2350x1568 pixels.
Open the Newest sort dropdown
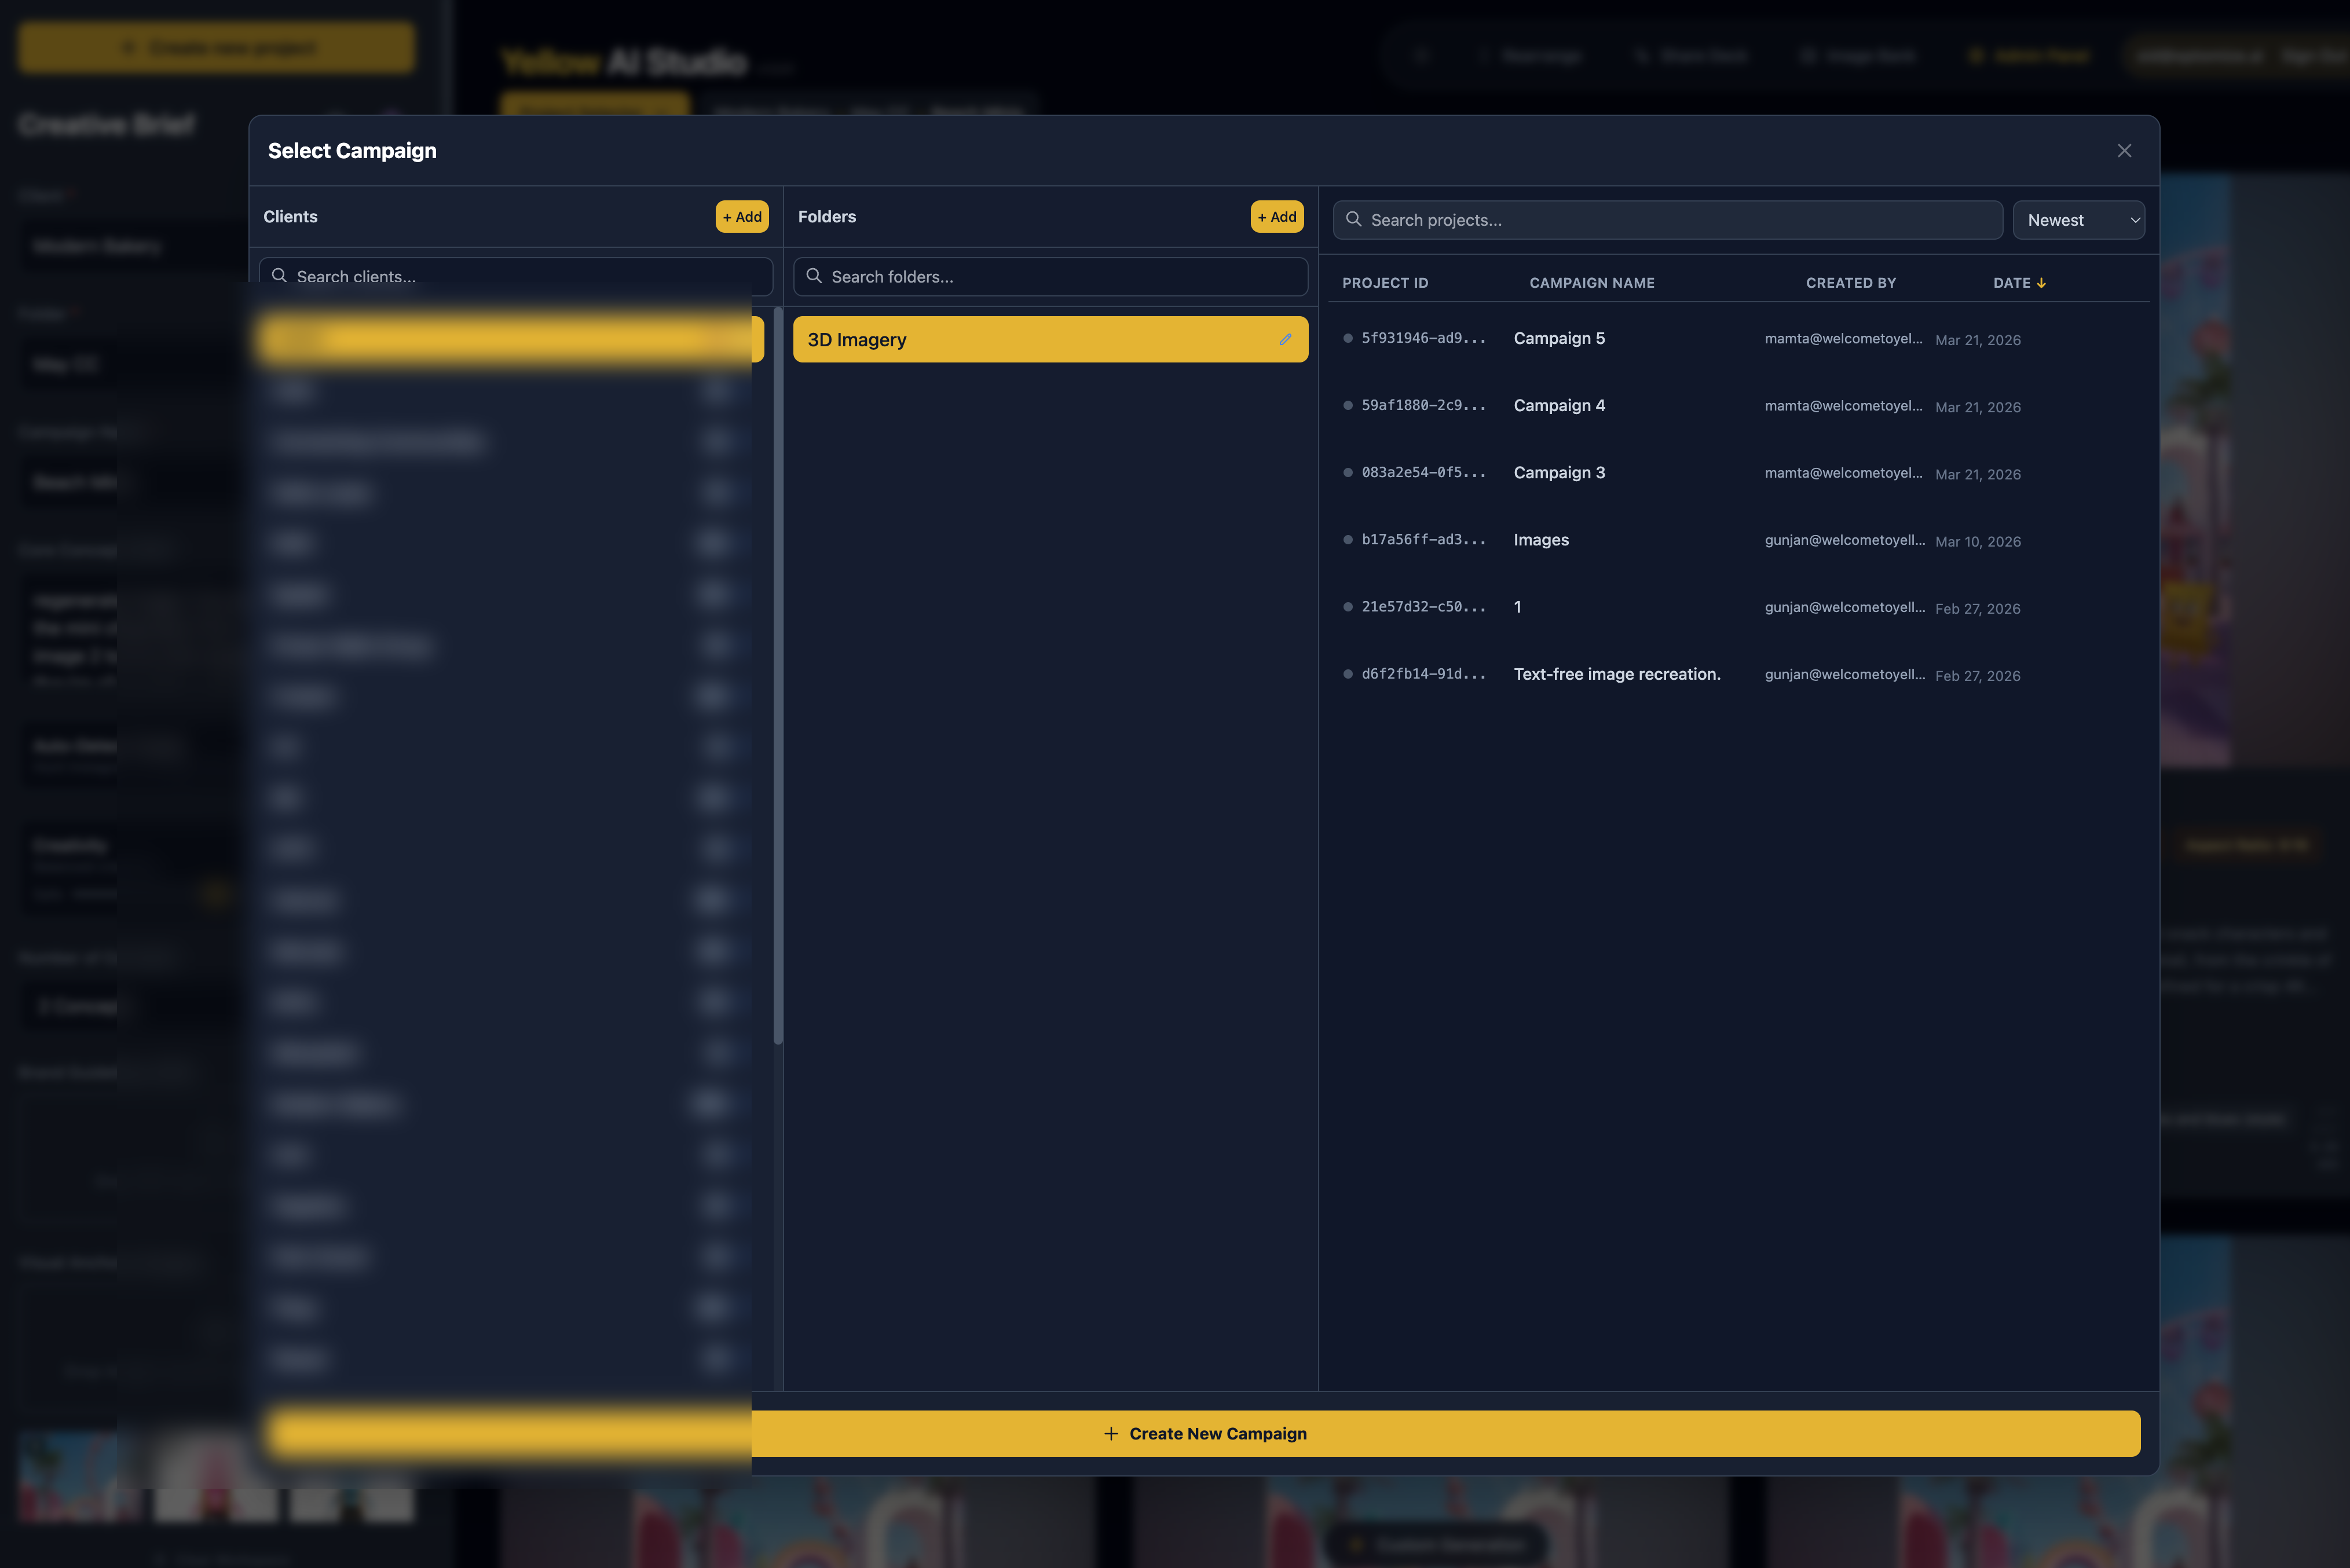(2078, 220)
